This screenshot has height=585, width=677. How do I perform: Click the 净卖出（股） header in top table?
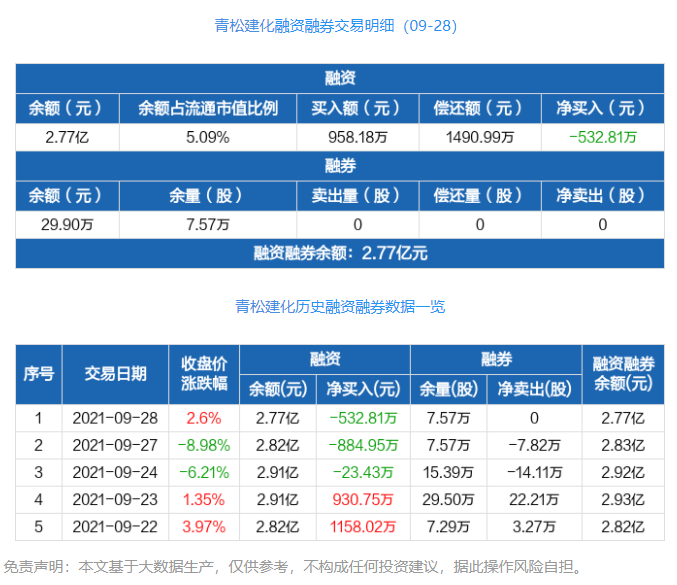point(603,196)
